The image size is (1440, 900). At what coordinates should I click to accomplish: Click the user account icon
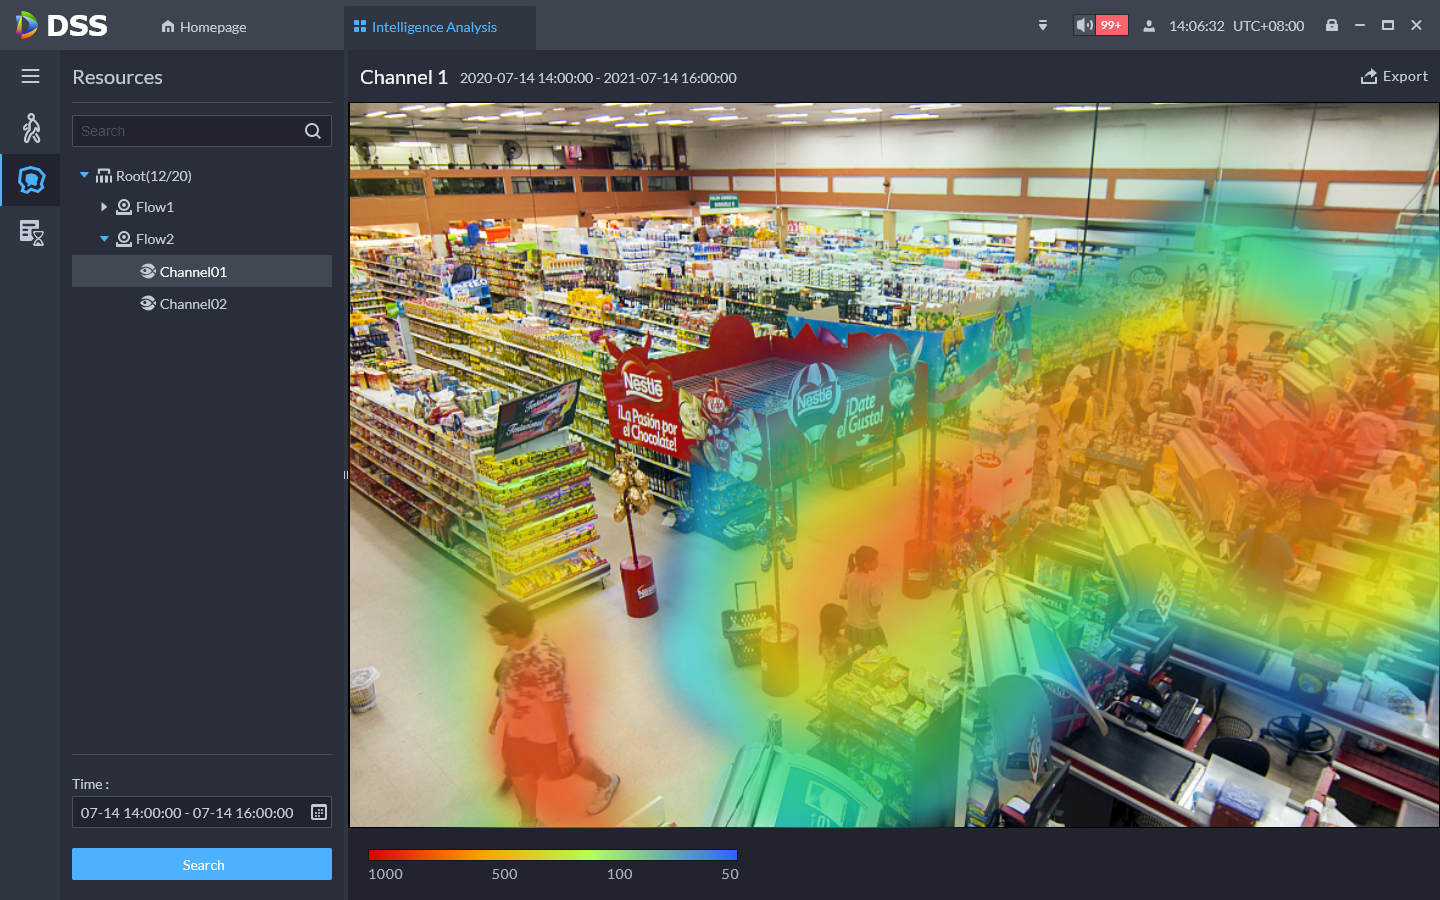(1149, 26)
